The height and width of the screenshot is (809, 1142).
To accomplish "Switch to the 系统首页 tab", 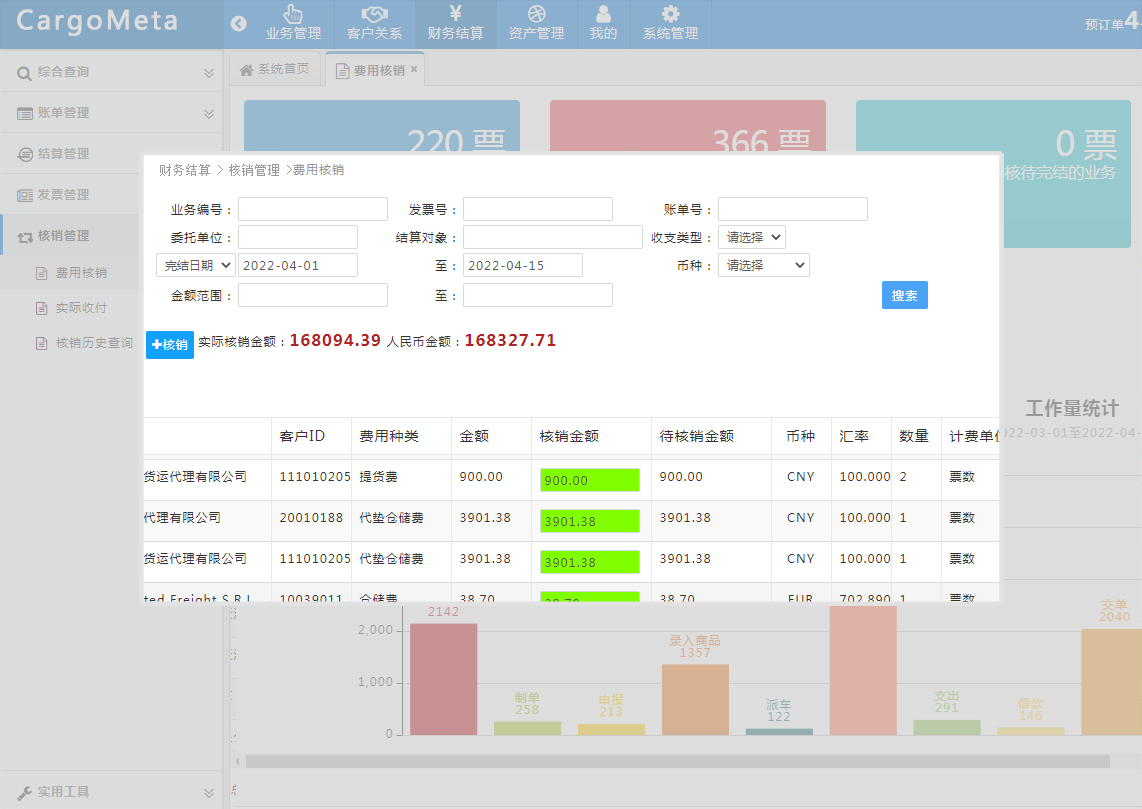I will coord(275,69).
